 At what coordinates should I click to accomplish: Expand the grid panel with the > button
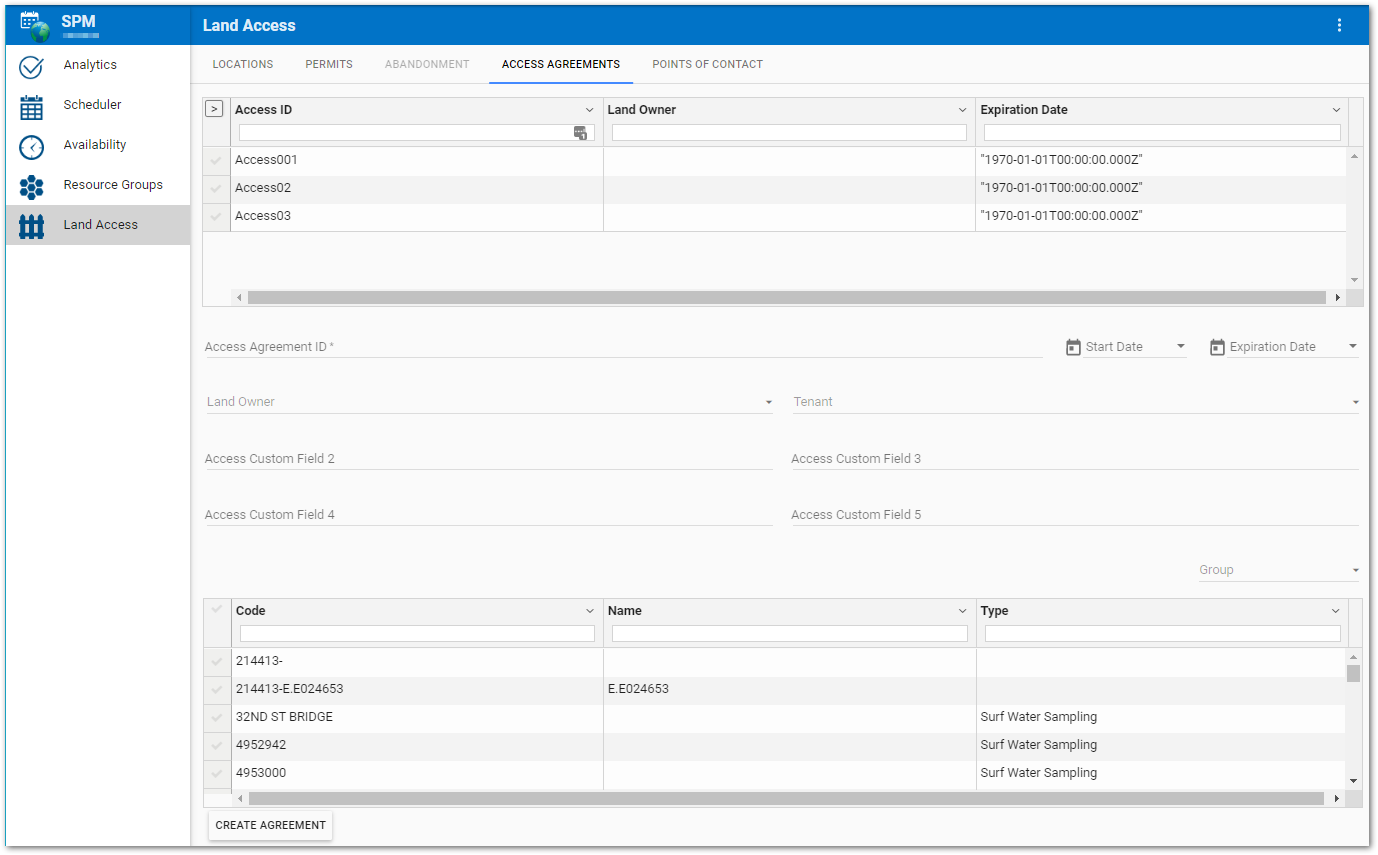(214, 109)
